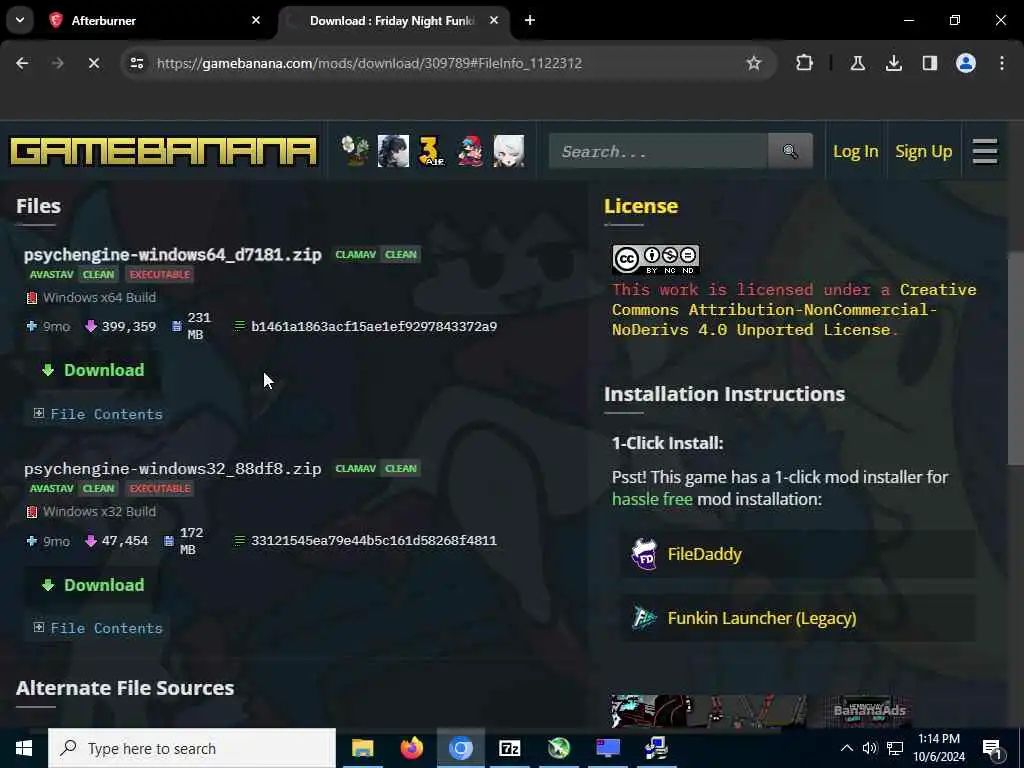
Task: Select the Download Friday Night Funkin tab
Action: pyautogui.click(x=392, y=20)
